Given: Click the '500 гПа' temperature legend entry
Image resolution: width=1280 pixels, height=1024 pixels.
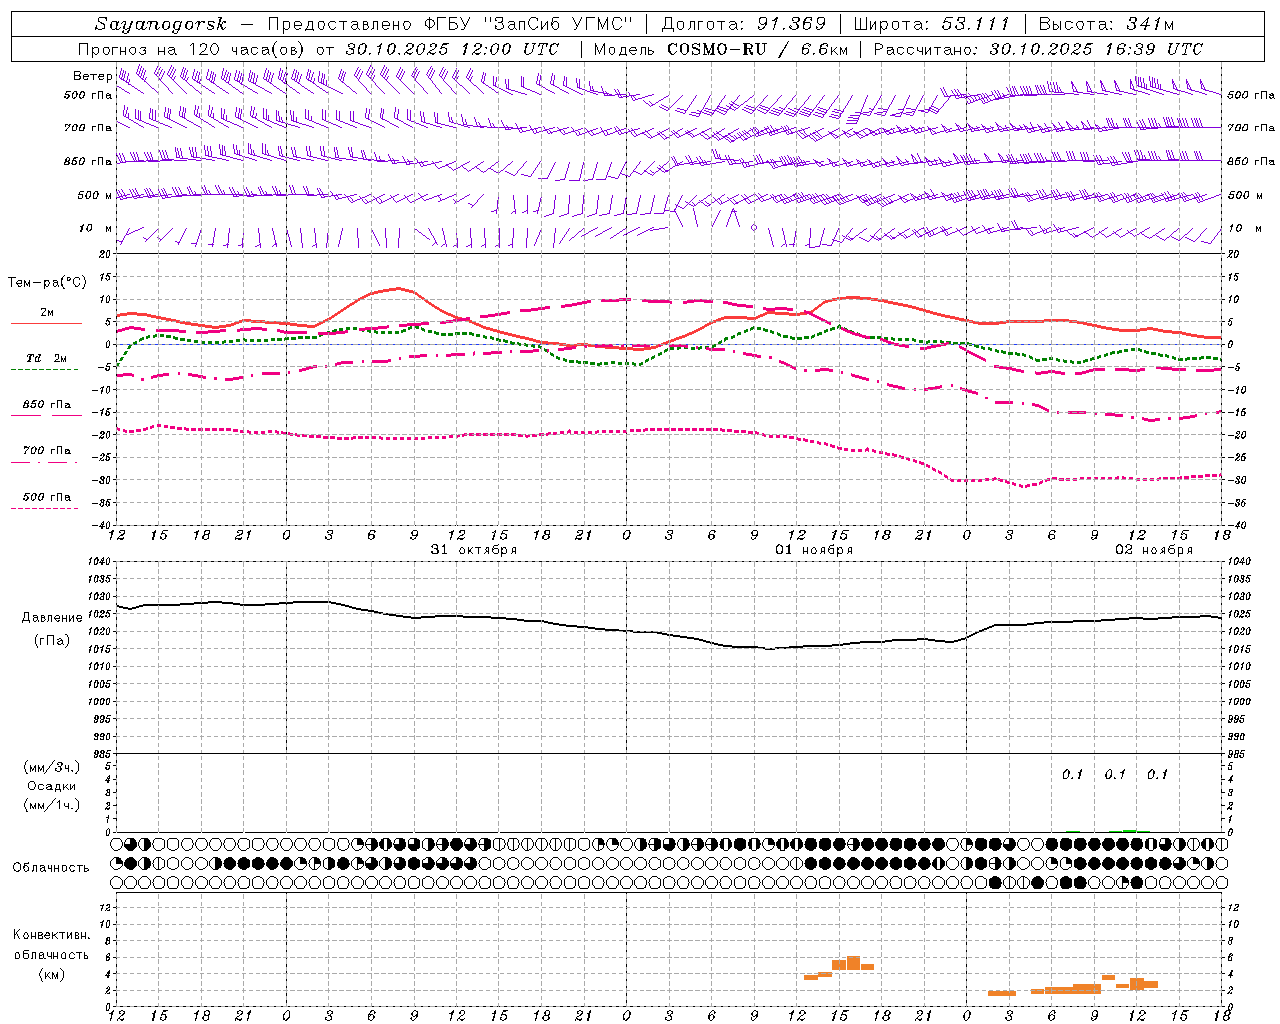Looking at the screenshot, I should pyautogui.click(x=46, y=497).
